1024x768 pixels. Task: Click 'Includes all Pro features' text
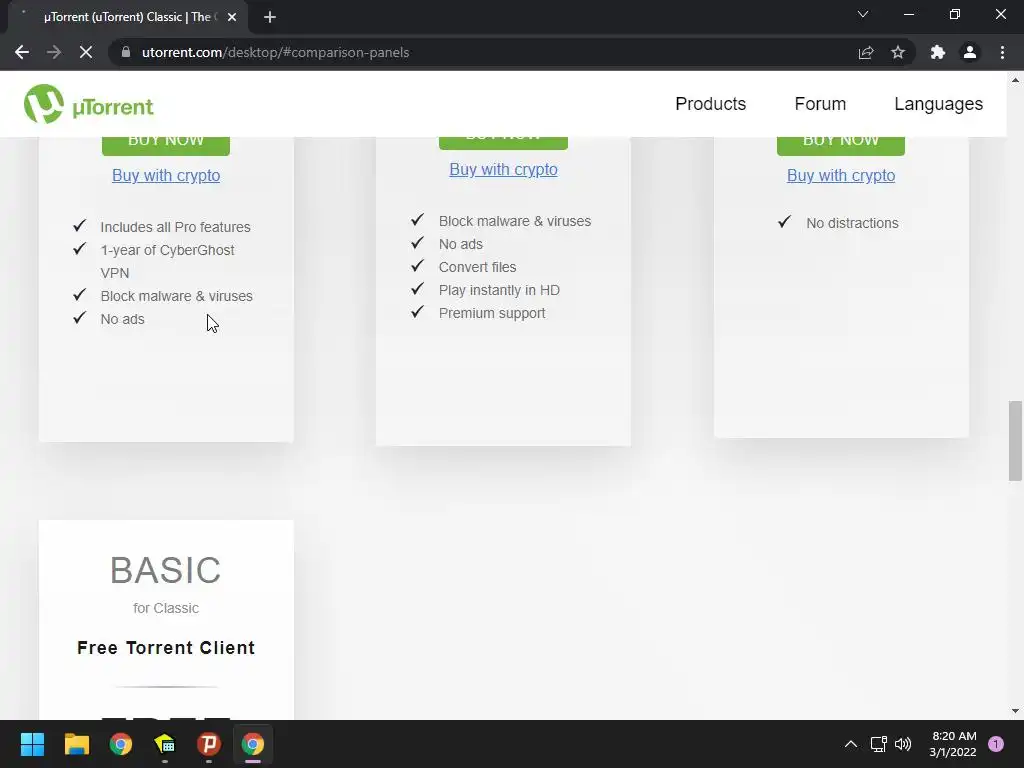click(x=176, y=227)
